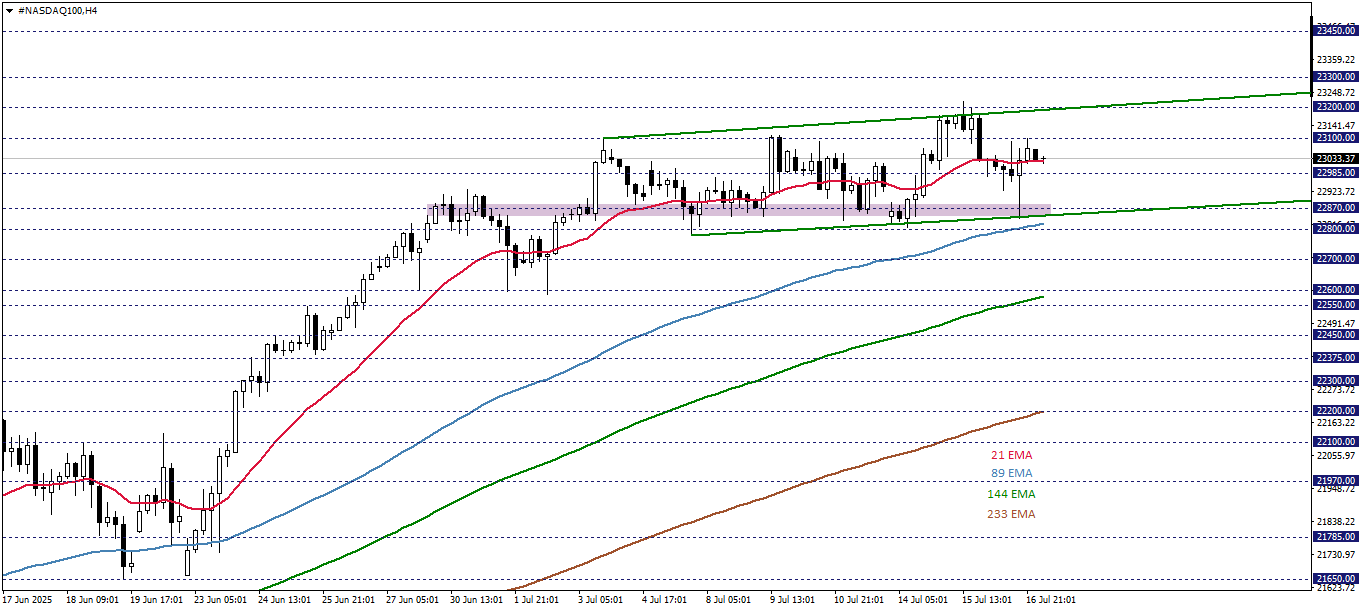Viewport: 1362px width, 611px height.
Task: Click the 19 Jun 17:01 time label
Action: pyautogui.click(x=157, y=600)
